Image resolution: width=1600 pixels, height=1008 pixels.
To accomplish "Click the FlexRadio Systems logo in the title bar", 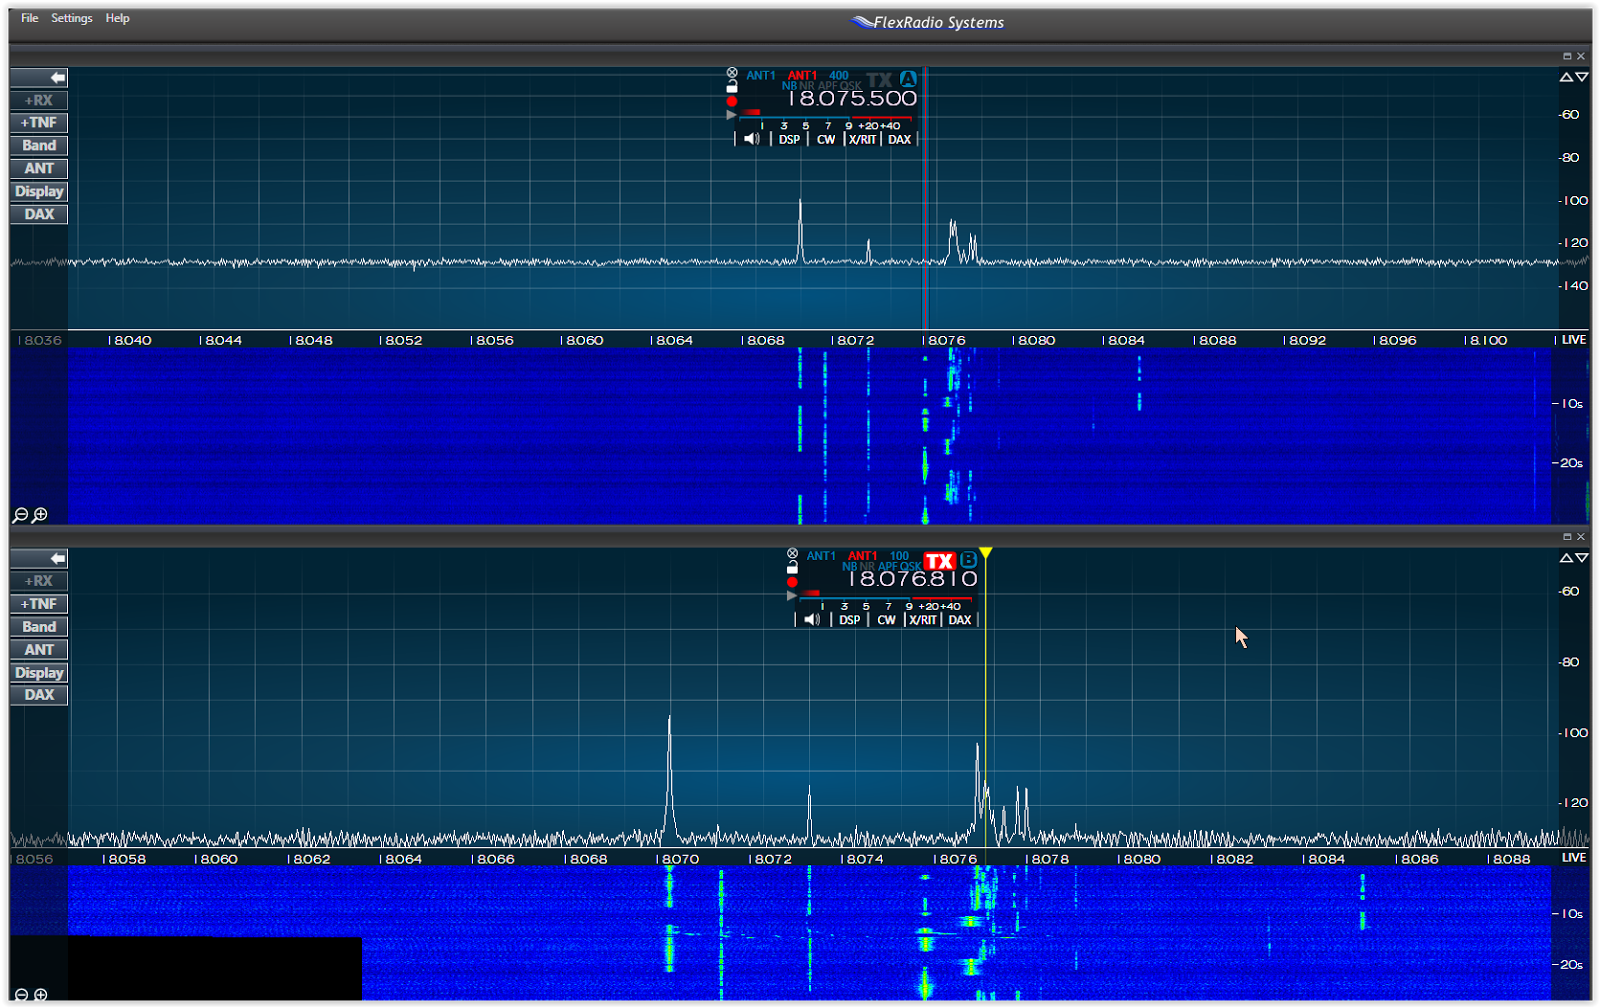I will pyautogui.click(x=925, y=21).
